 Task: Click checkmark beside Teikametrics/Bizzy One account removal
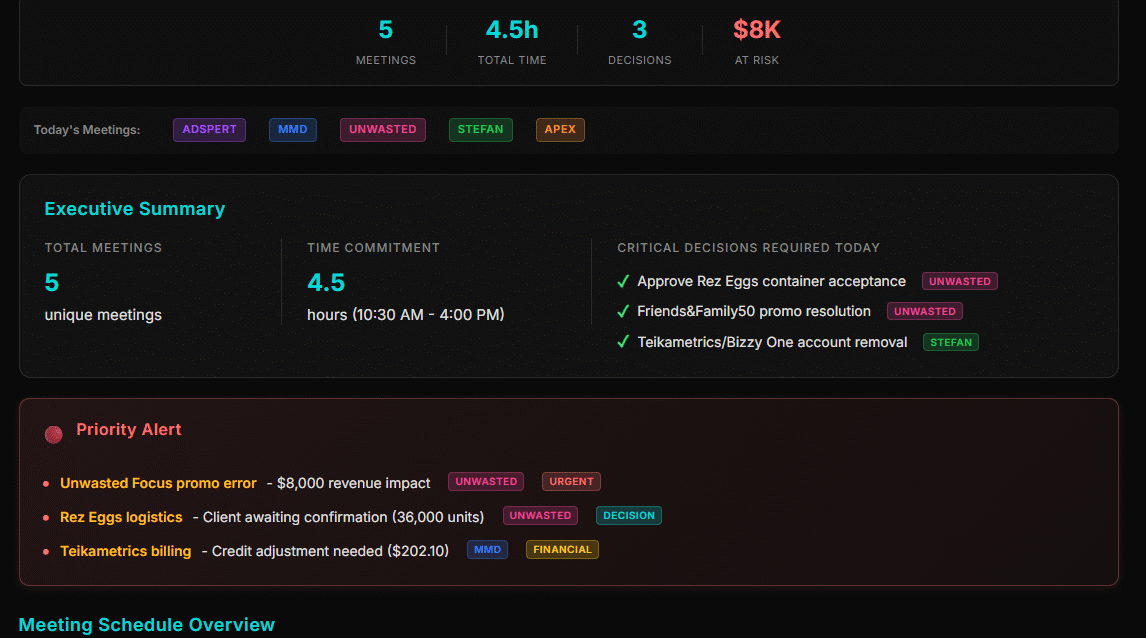coord(623,342)
